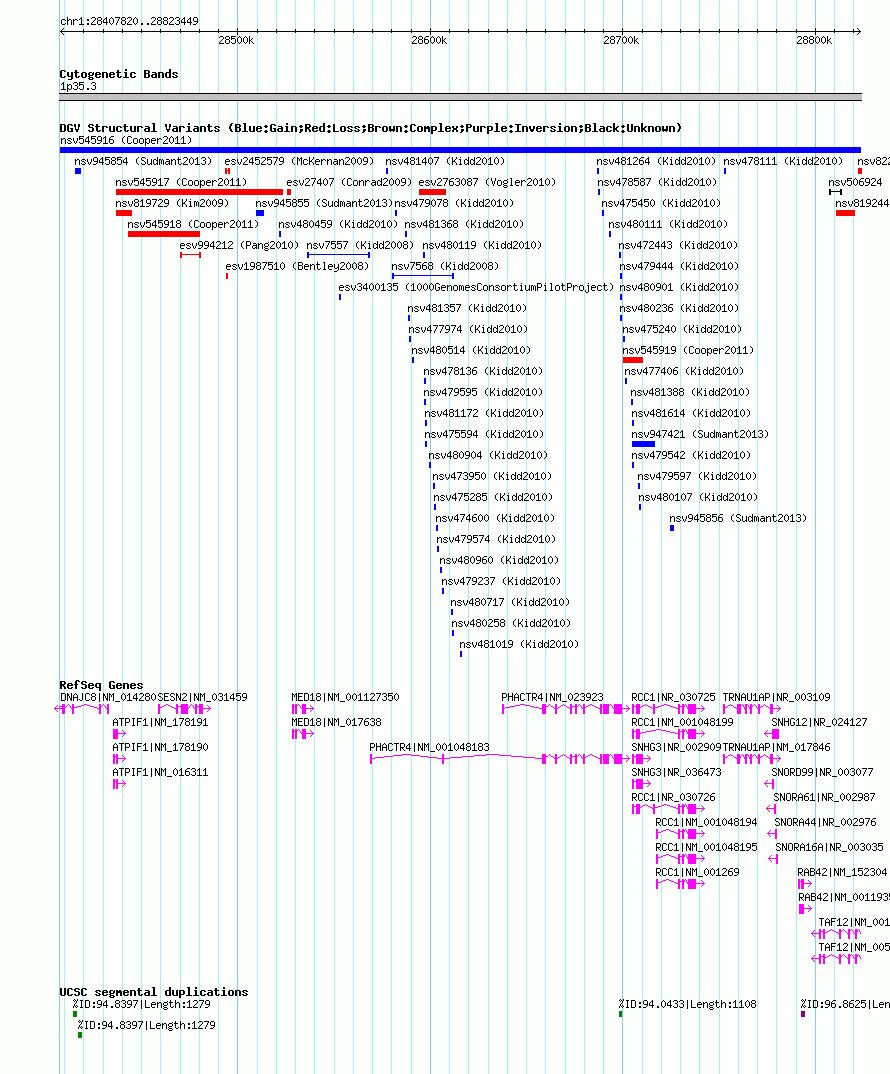The image size is (890, 1074).
Task: Open variant nsv480107 (Kidd2010)
Action: (698, 497)
